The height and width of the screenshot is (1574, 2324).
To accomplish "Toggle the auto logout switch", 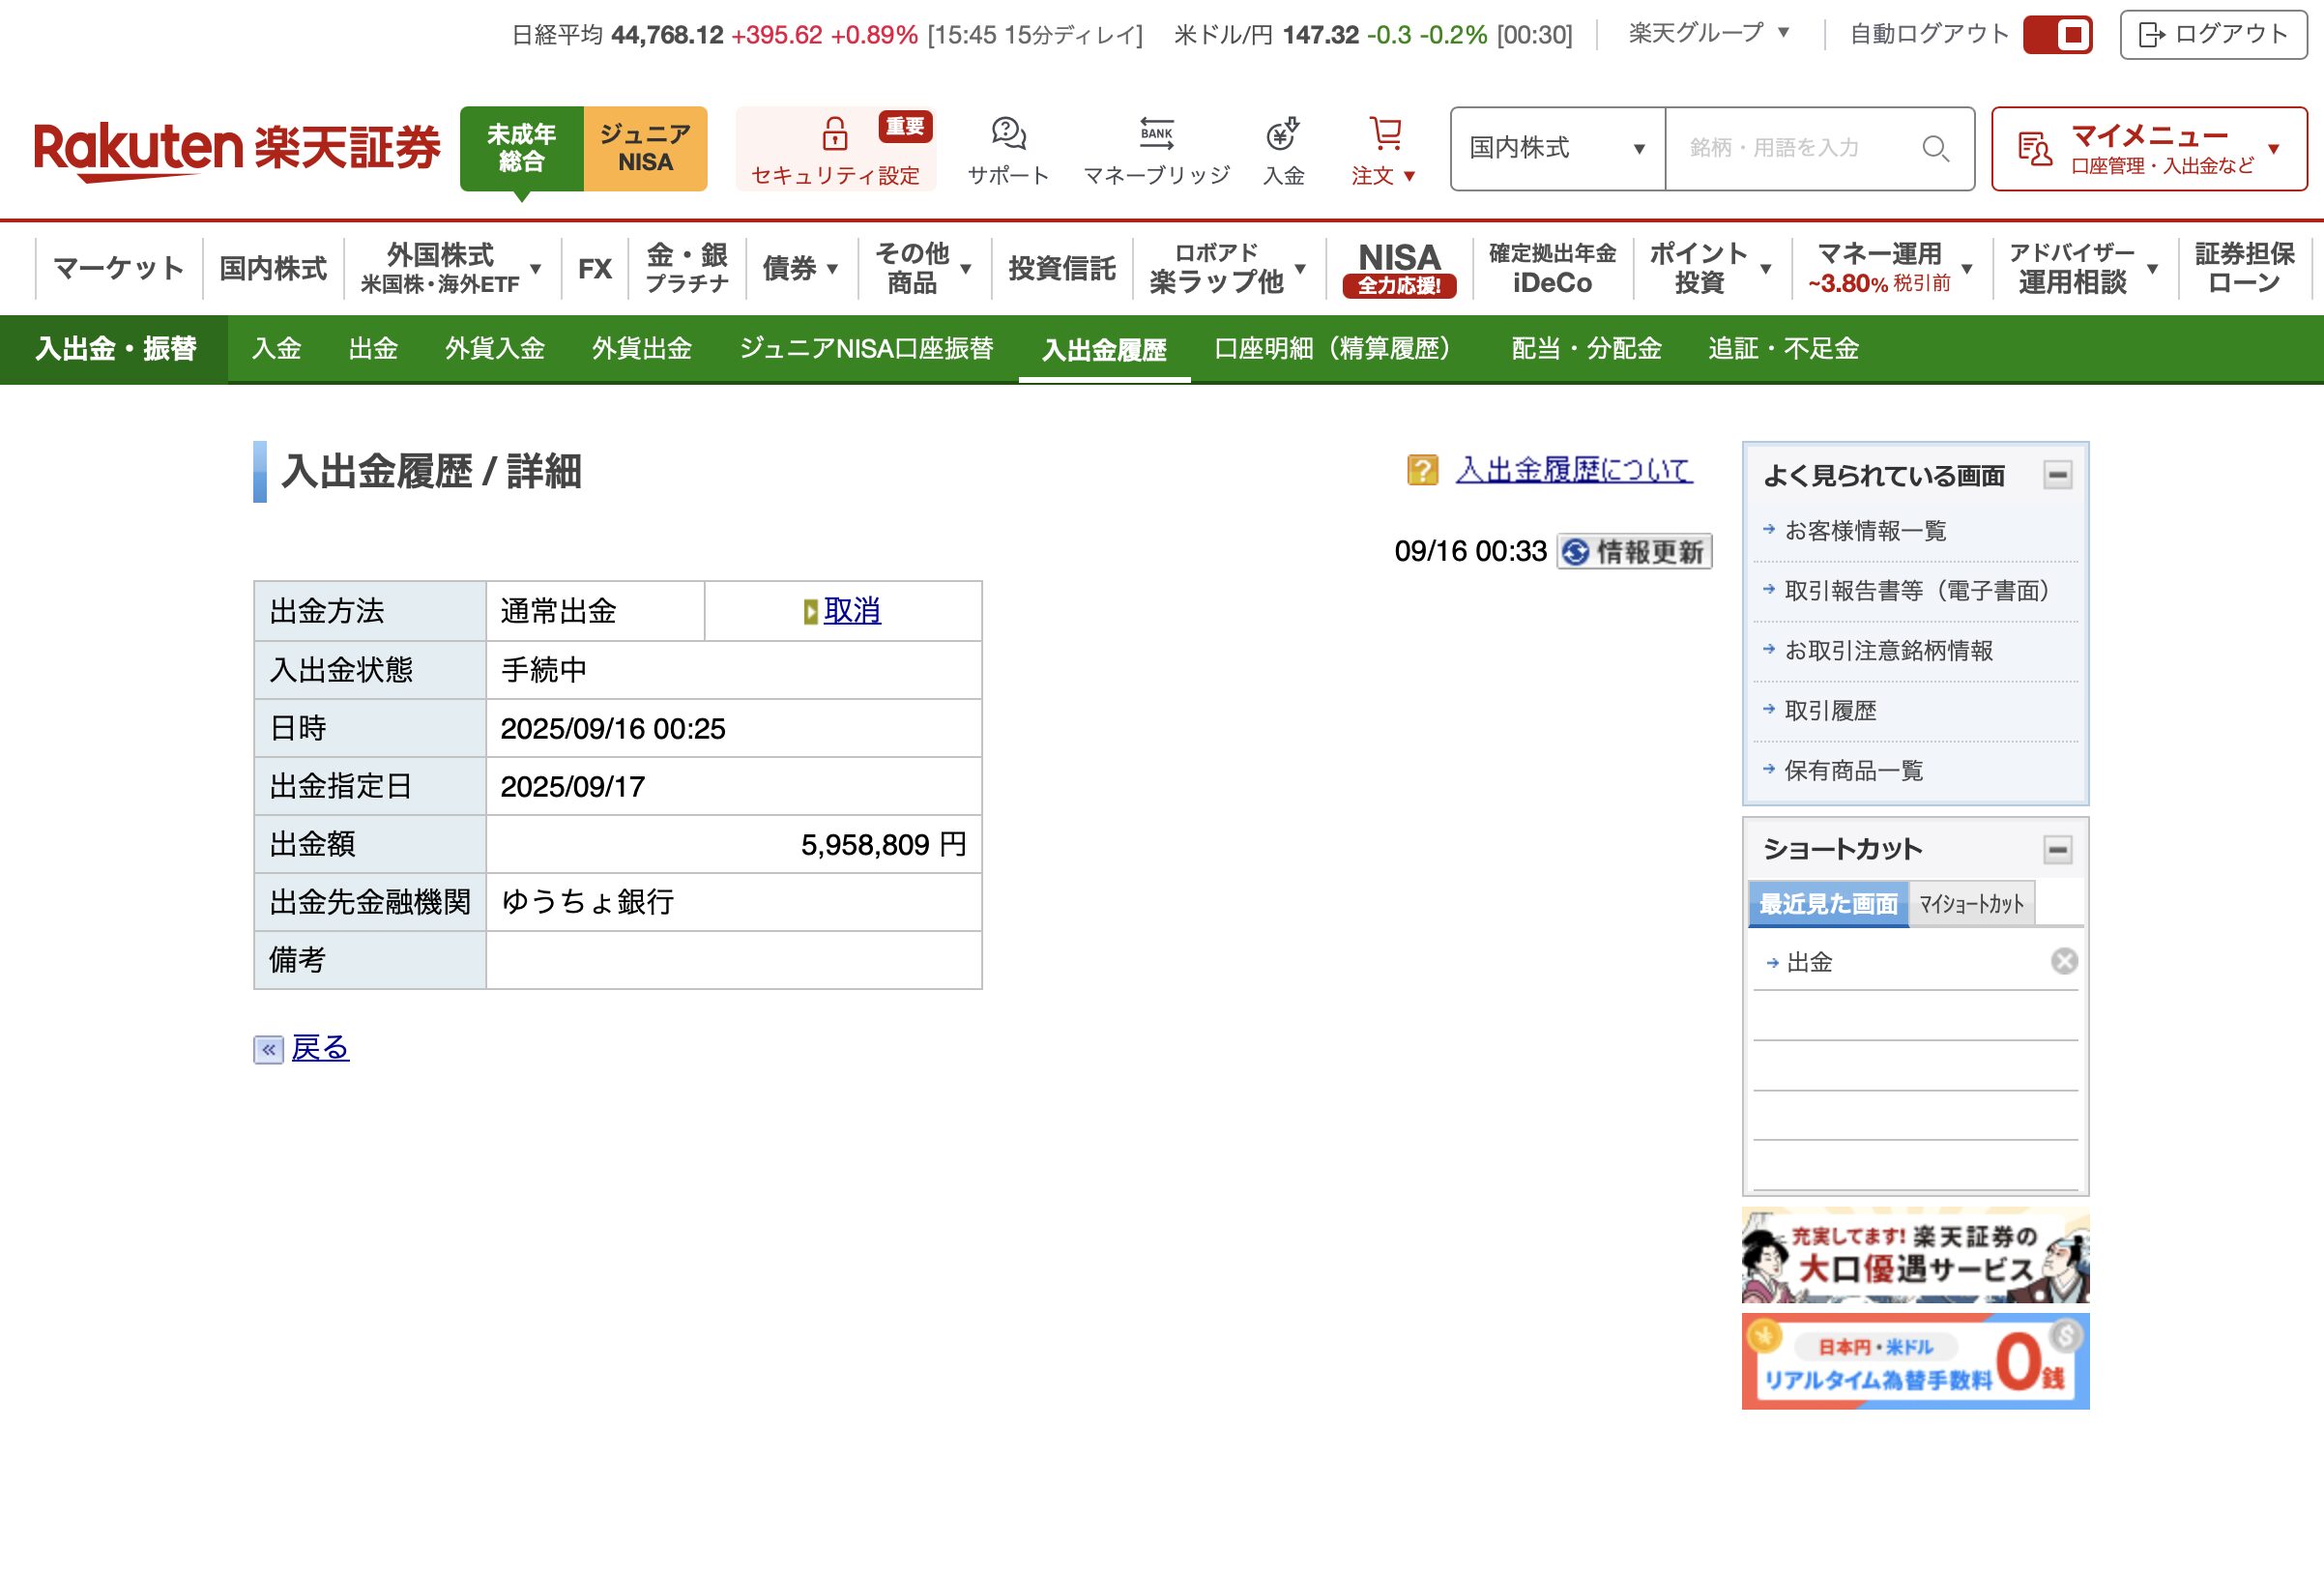I will (2057, 35).
